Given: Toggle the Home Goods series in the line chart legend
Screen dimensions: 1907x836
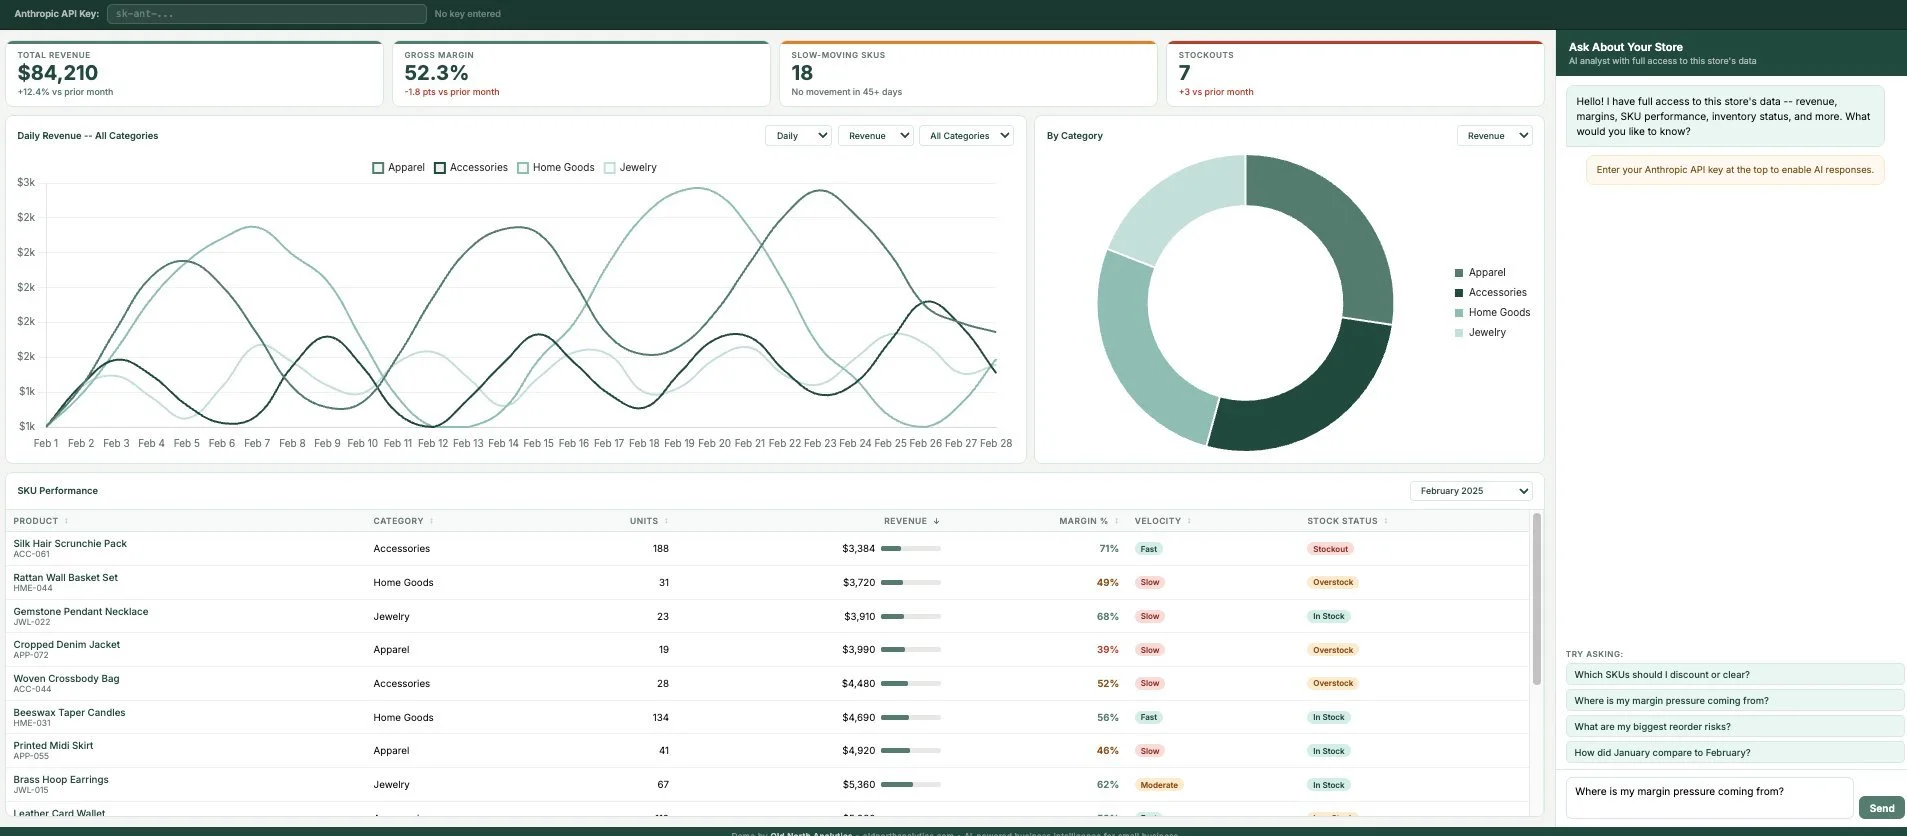Looking at the screenshot, I should pyautogui.click(x=556, y=168).
